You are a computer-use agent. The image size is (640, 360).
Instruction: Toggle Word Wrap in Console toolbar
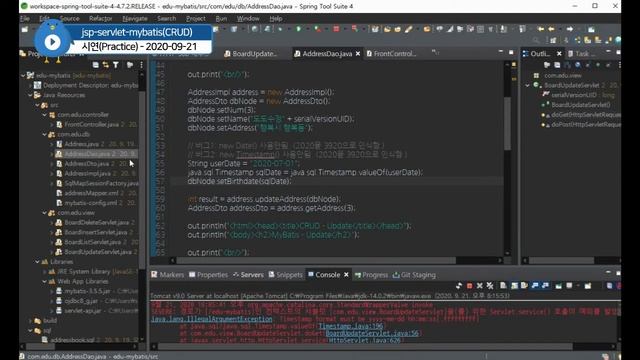tap(524, 286)
